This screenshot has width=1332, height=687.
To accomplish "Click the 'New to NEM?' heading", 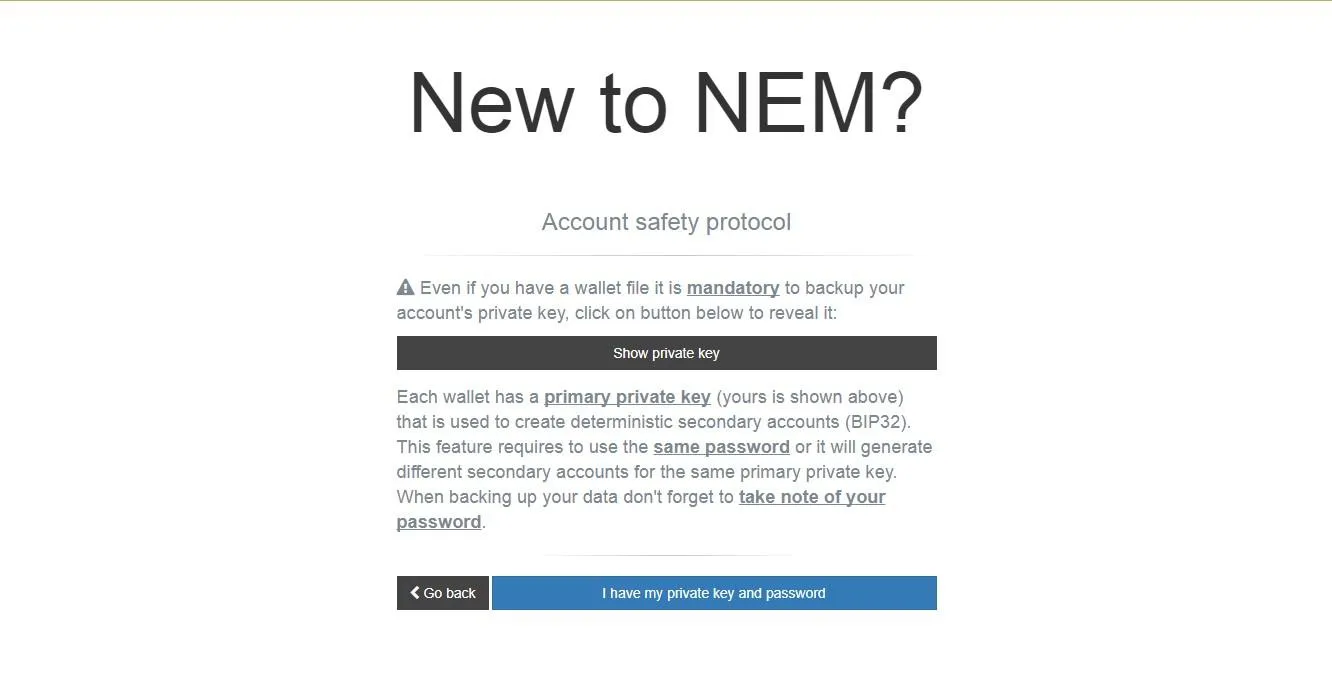I will [666, 100].
